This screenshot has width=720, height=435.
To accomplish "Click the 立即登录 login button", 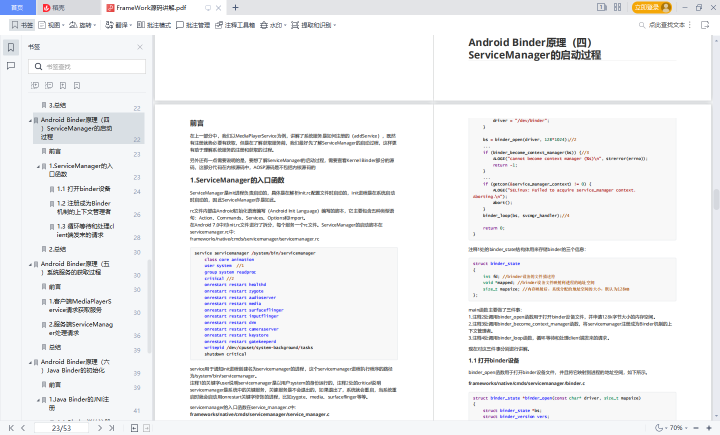I will pyautogui.click(x=652, y=7).
